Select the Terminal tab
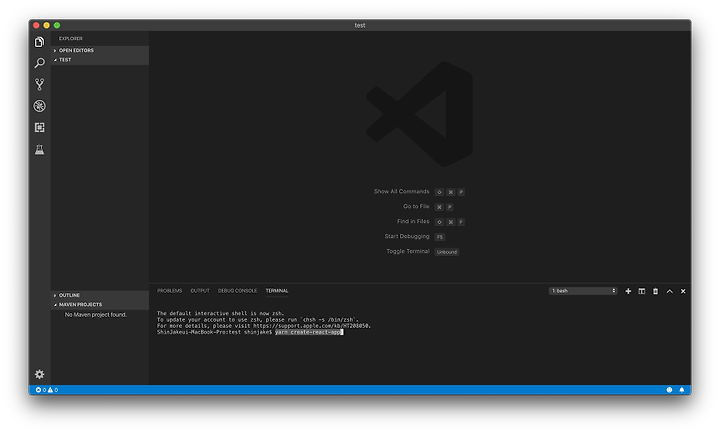 (x=277, y=291)
